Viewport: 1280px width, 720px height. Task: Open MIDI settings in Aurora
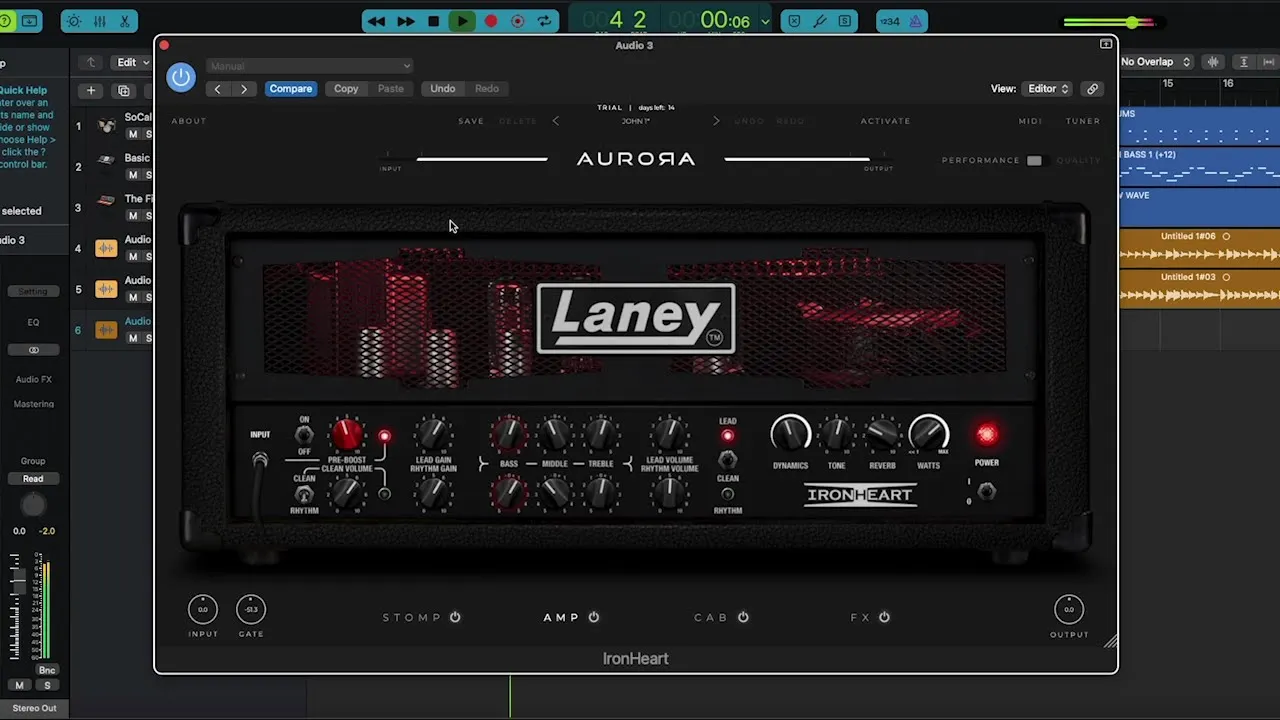click(x=1030, y=121)
